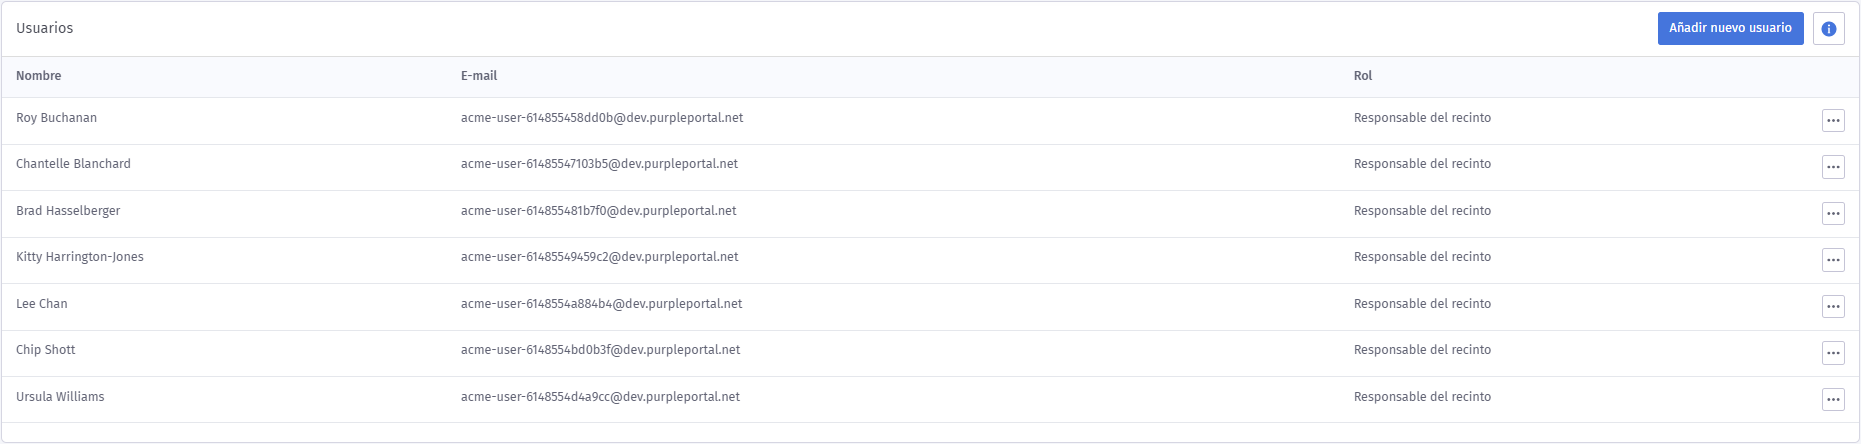Image resolution: width=1861 pixels, height=444 pixels.
Task: Open options menu for Chip Shott
Action: [x=1833, y=353]
